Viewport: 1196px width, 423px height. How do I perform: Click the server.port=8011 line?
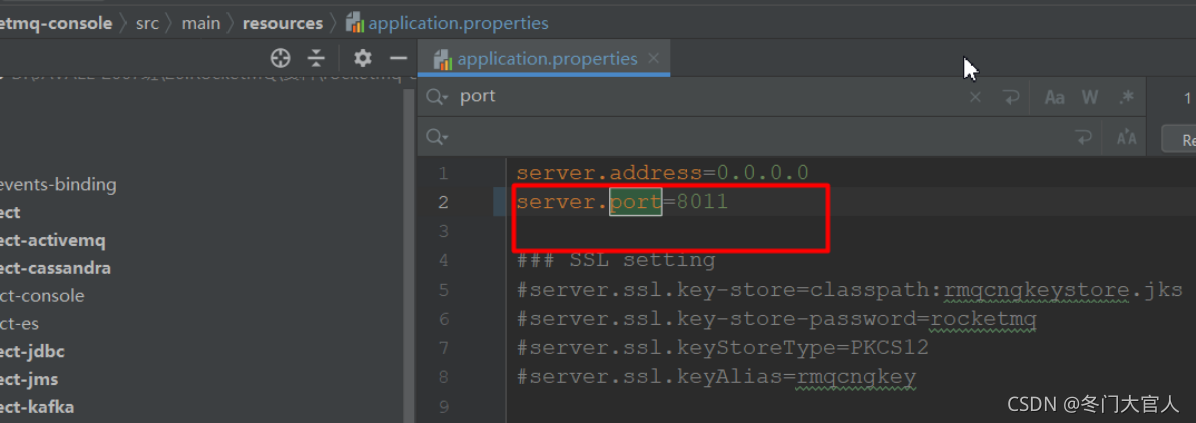tap(622, 202)
